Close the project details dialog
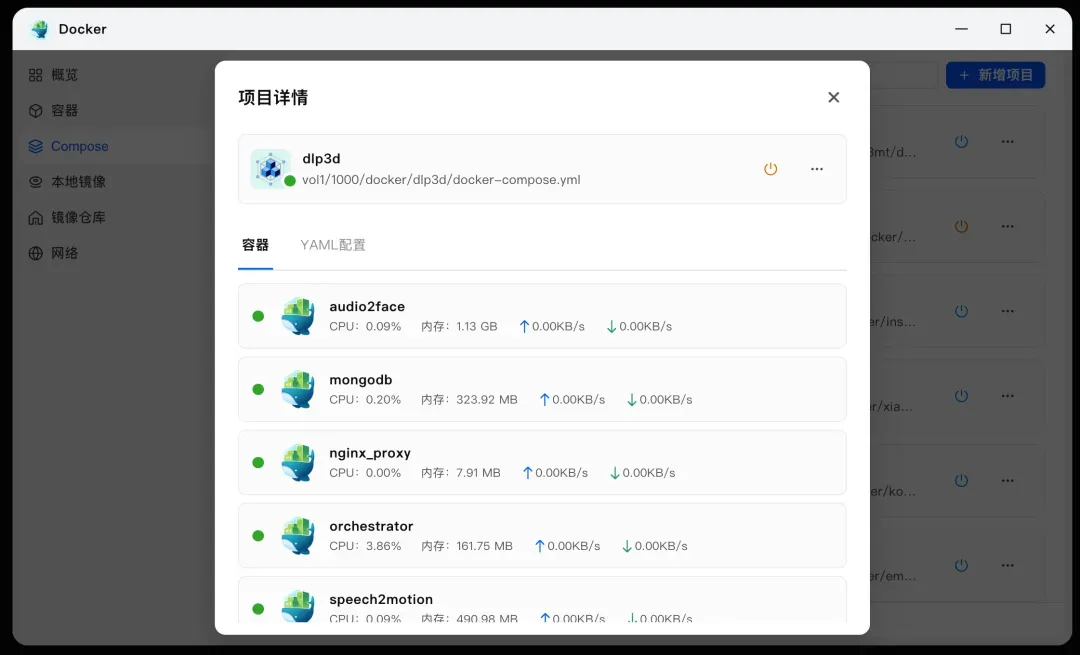1080x655 pixels. pyautogui.click(x=833, y=97)
